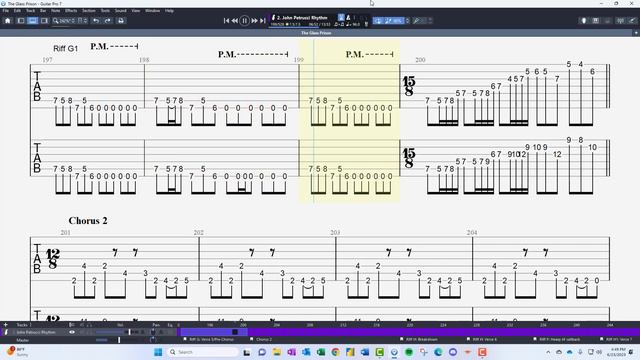Open the print icon
This screenshot has width=640, height=360.
click(121, 20)
